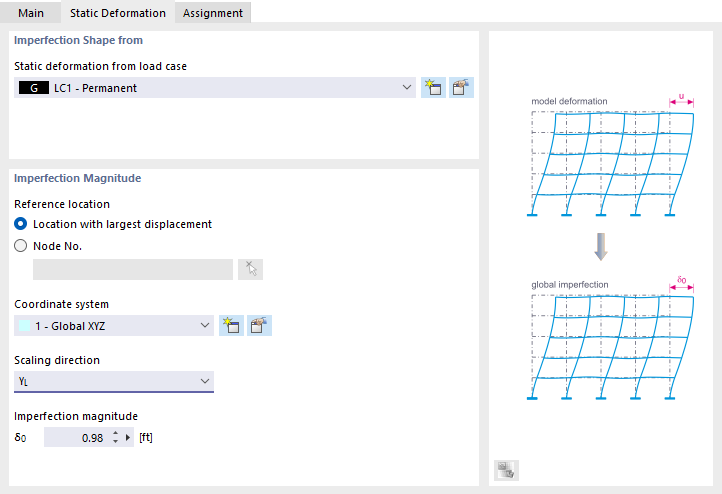Open Scaling direction dropdown
This screenshot has height=494, width=722.
205,381
